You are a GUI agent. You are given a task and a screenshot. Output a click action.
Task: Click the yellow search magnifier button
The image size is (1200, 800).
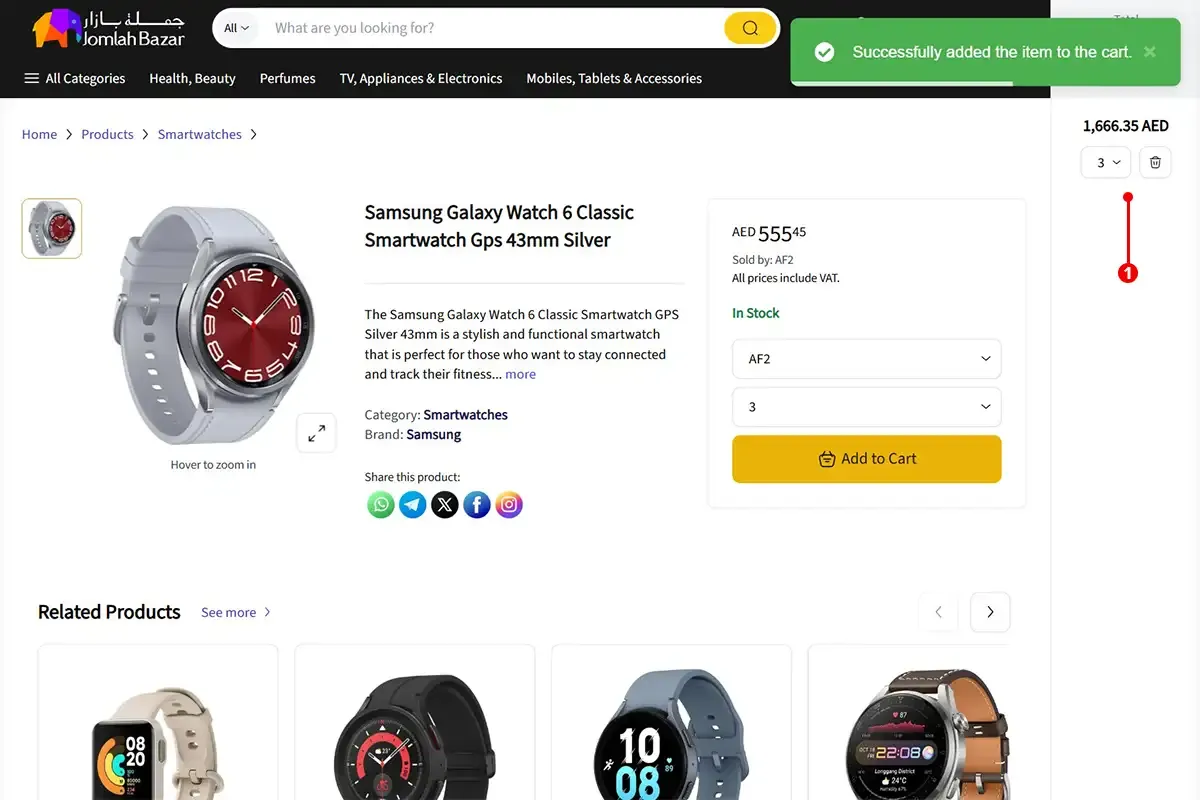coord(750,28)
